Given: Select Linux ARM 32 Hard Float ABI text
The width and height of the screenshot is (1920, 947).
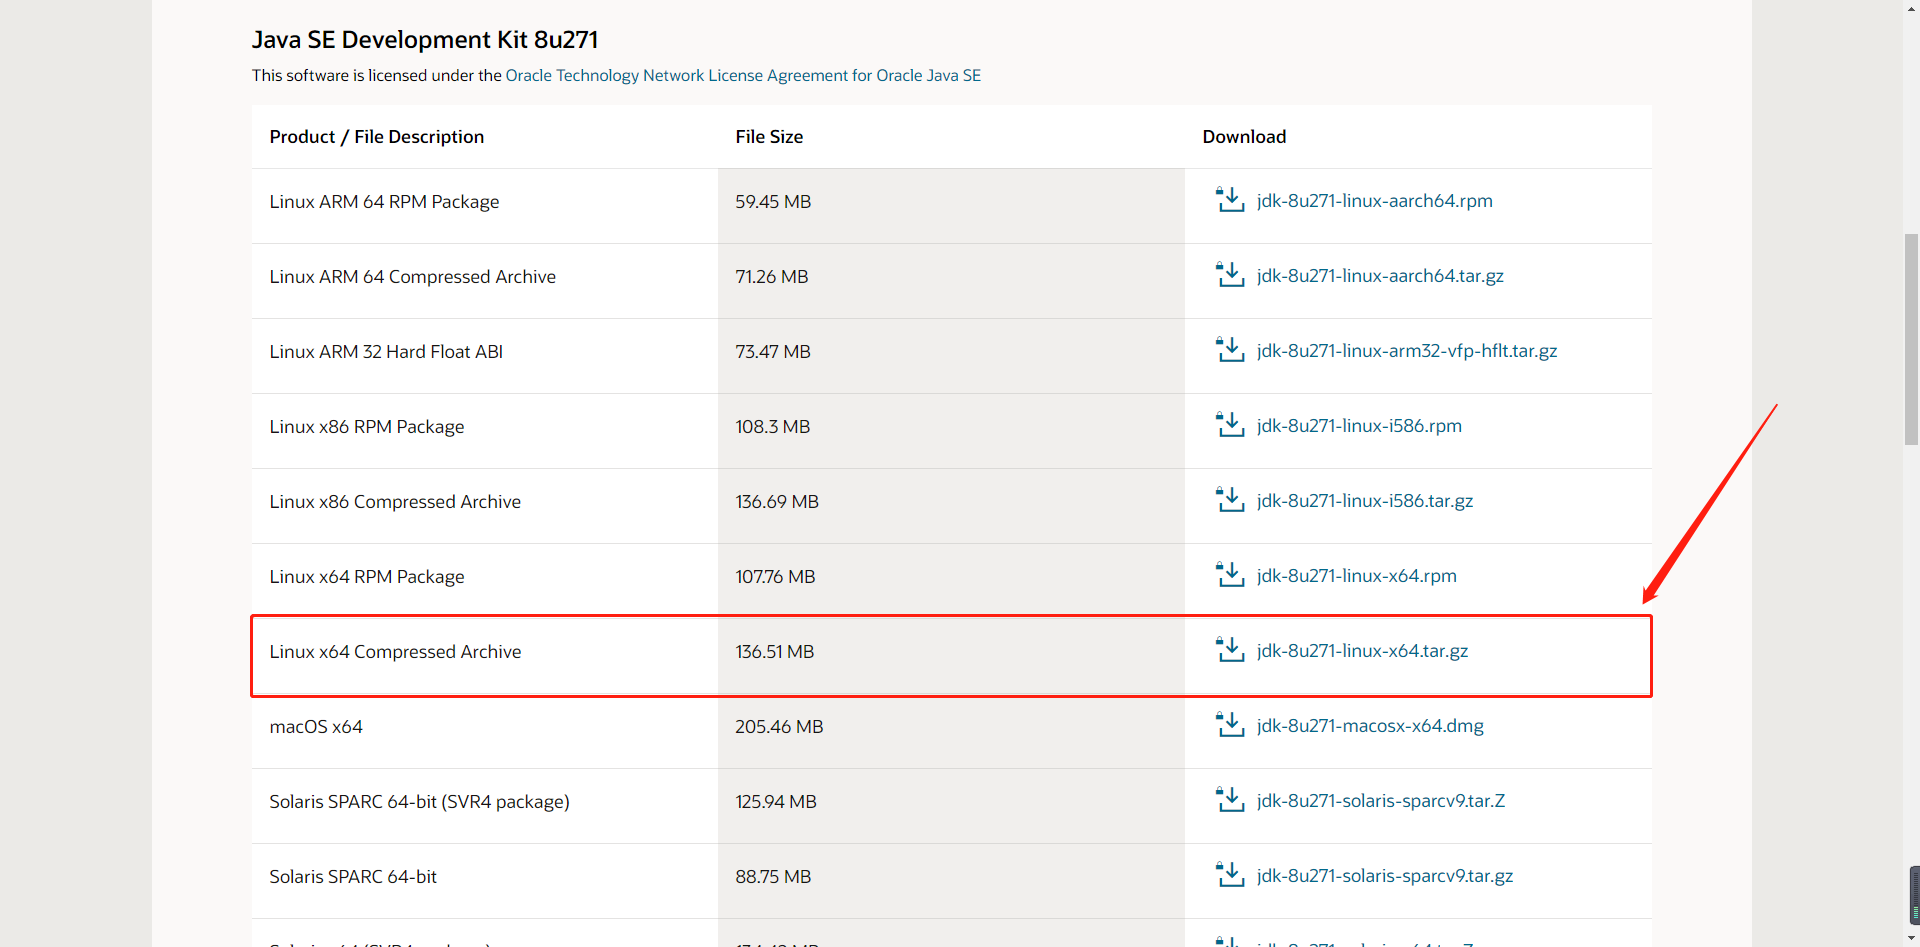Looking at the screenshot, I should tap(386, 352).
